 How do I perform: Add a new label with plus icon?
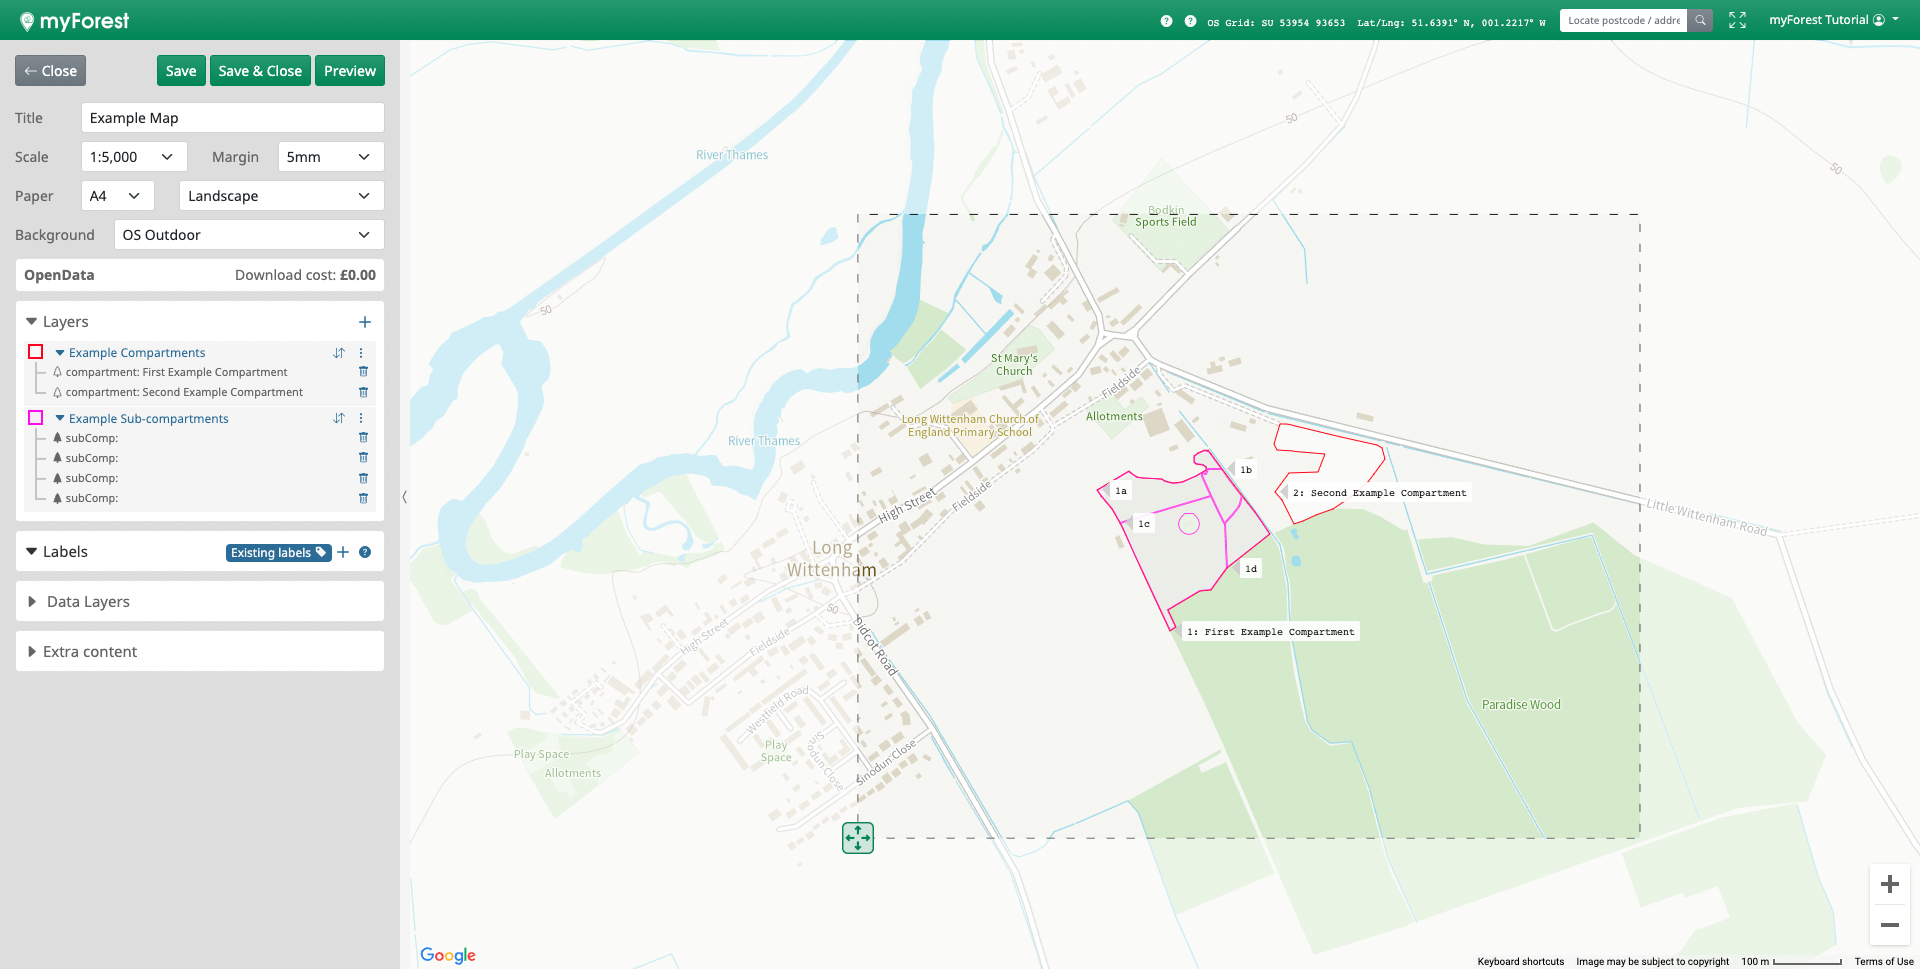pos(343,552)
